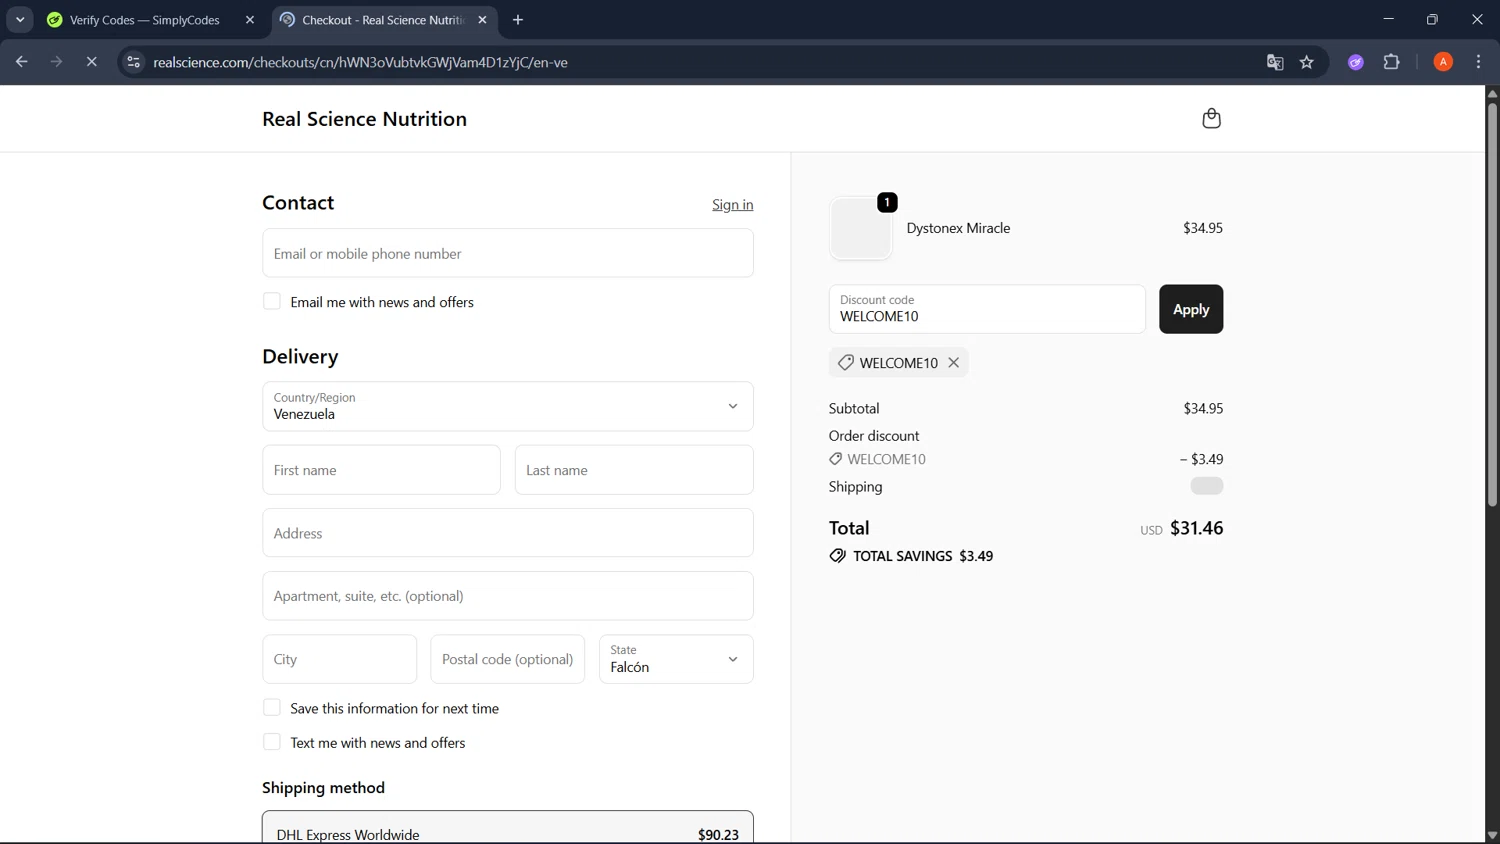This screenshot has height=844, width=1500.
Task: Open the Chrome profile avatar
Action: click(x=1443, y=62)
